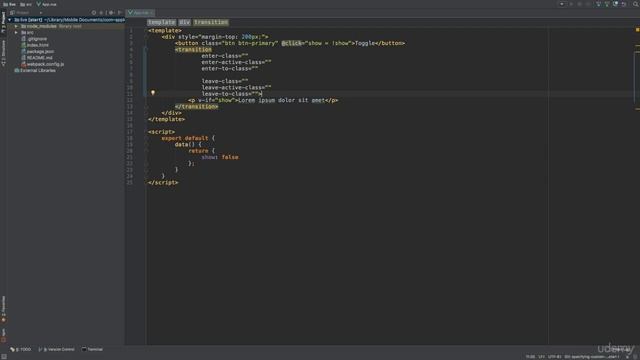Click the VCS history clock icon
640x360 pixels.
(x=616, y=4)
